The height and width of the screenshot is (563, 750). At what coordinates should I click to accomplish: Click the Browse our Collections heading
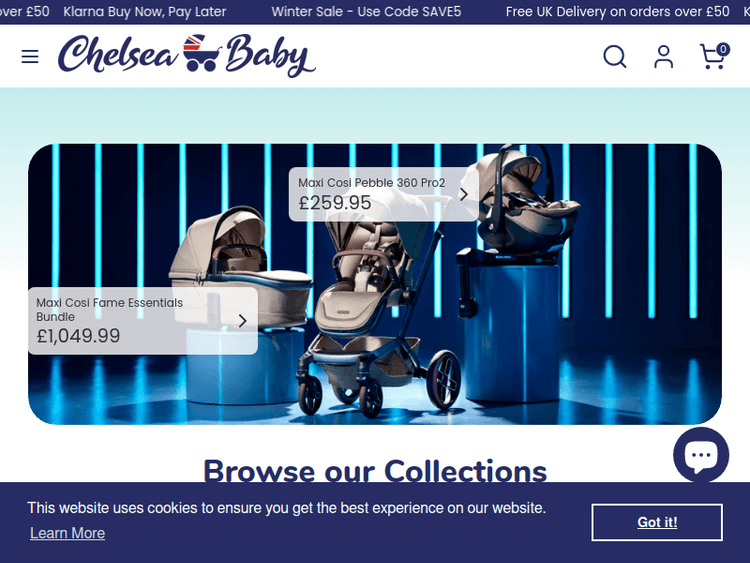[x=375, y=471]
